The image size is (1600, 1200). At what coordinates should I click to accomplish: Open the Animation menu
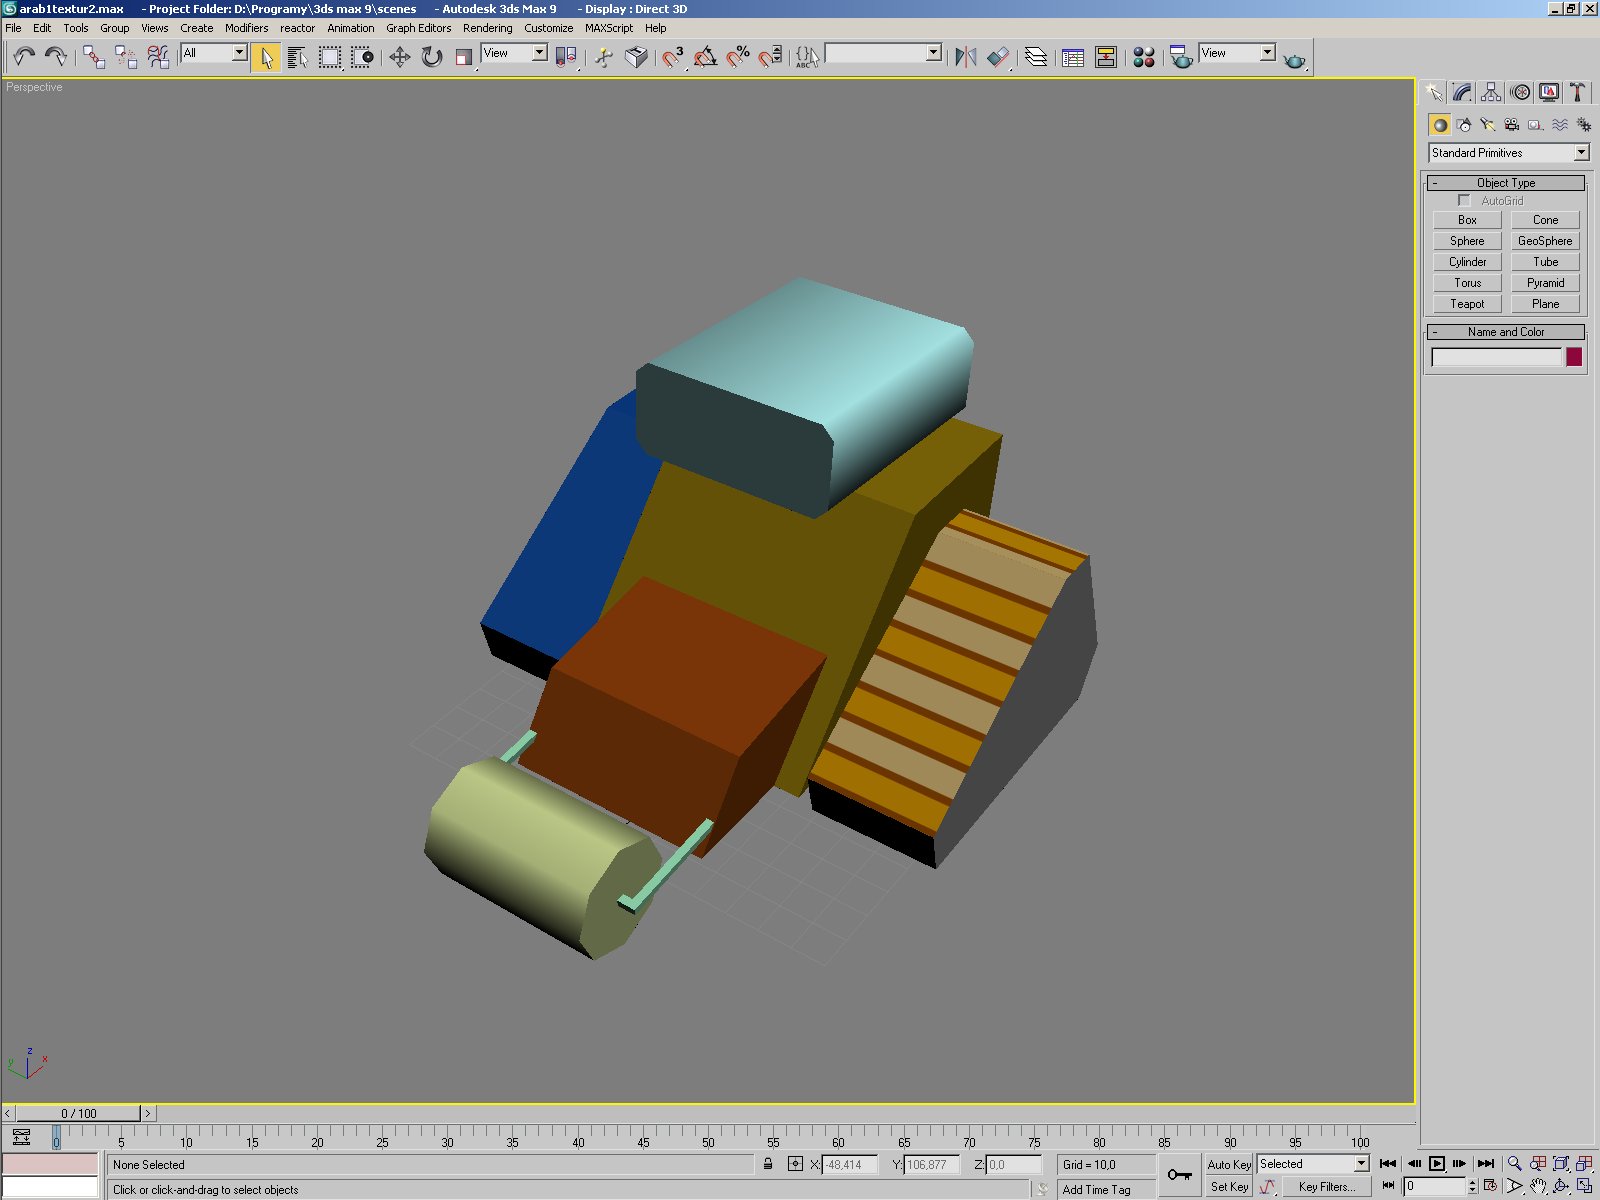pos(351,28)
